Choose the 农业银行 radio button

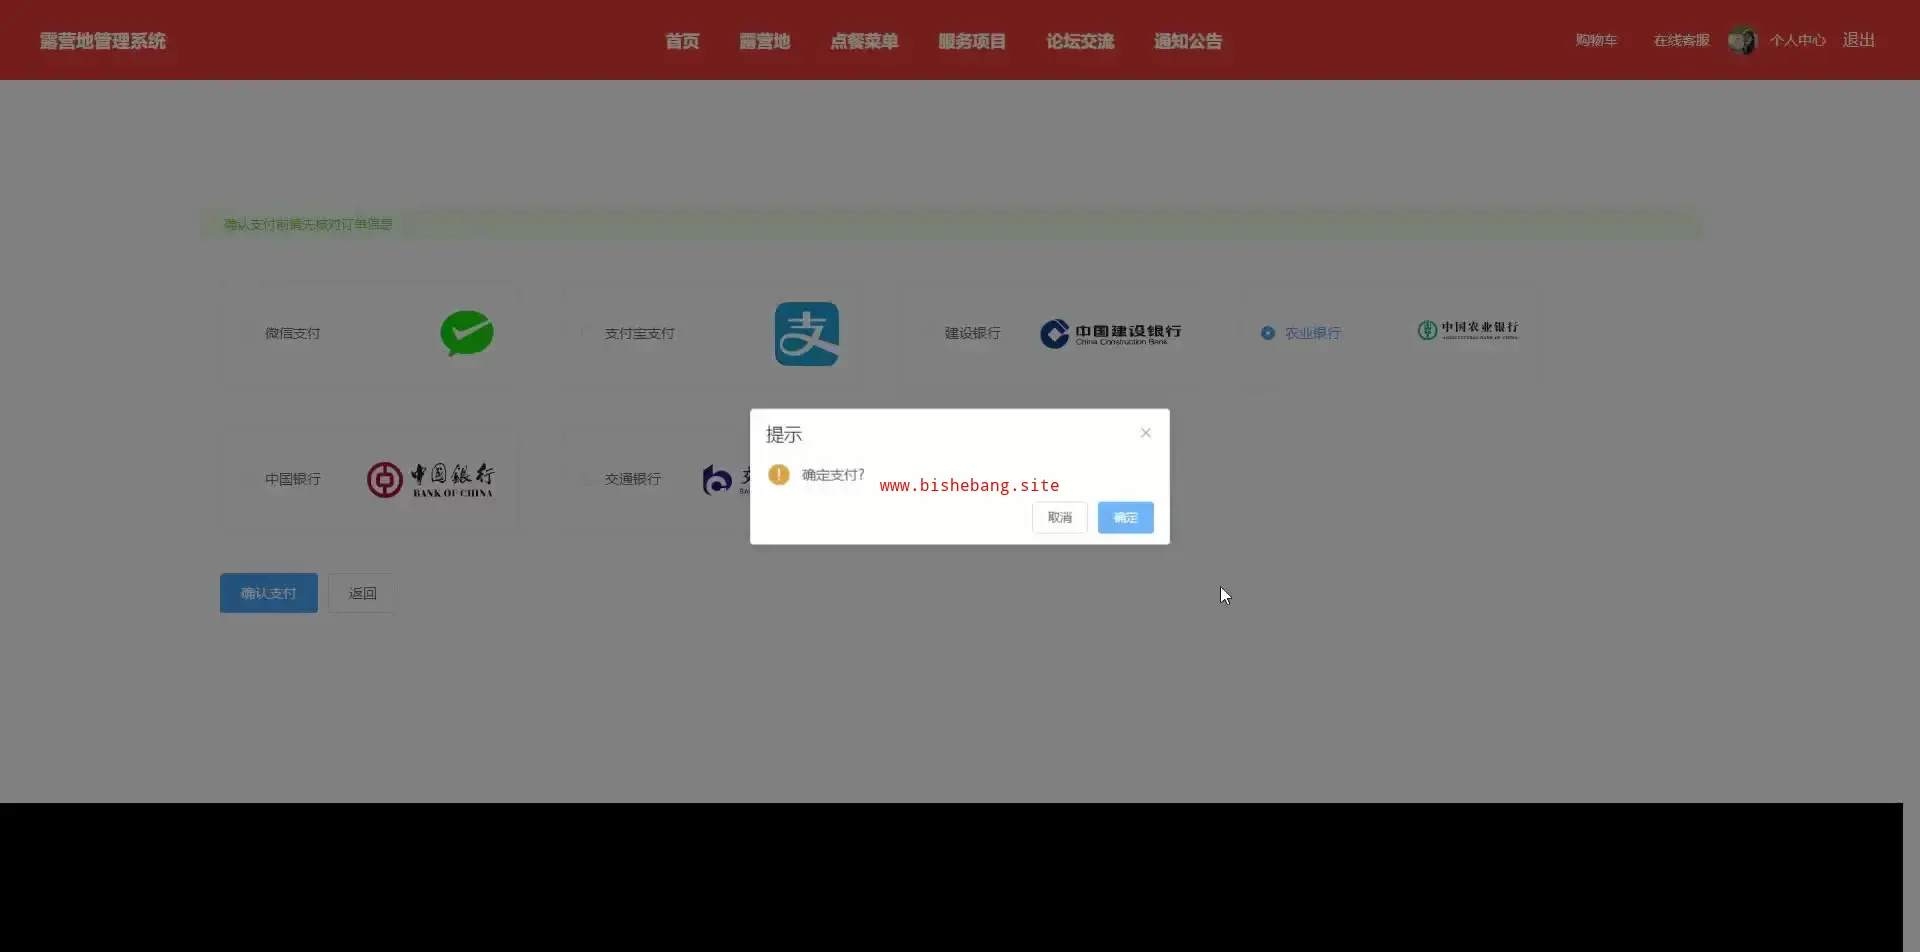pos(1268,333)
